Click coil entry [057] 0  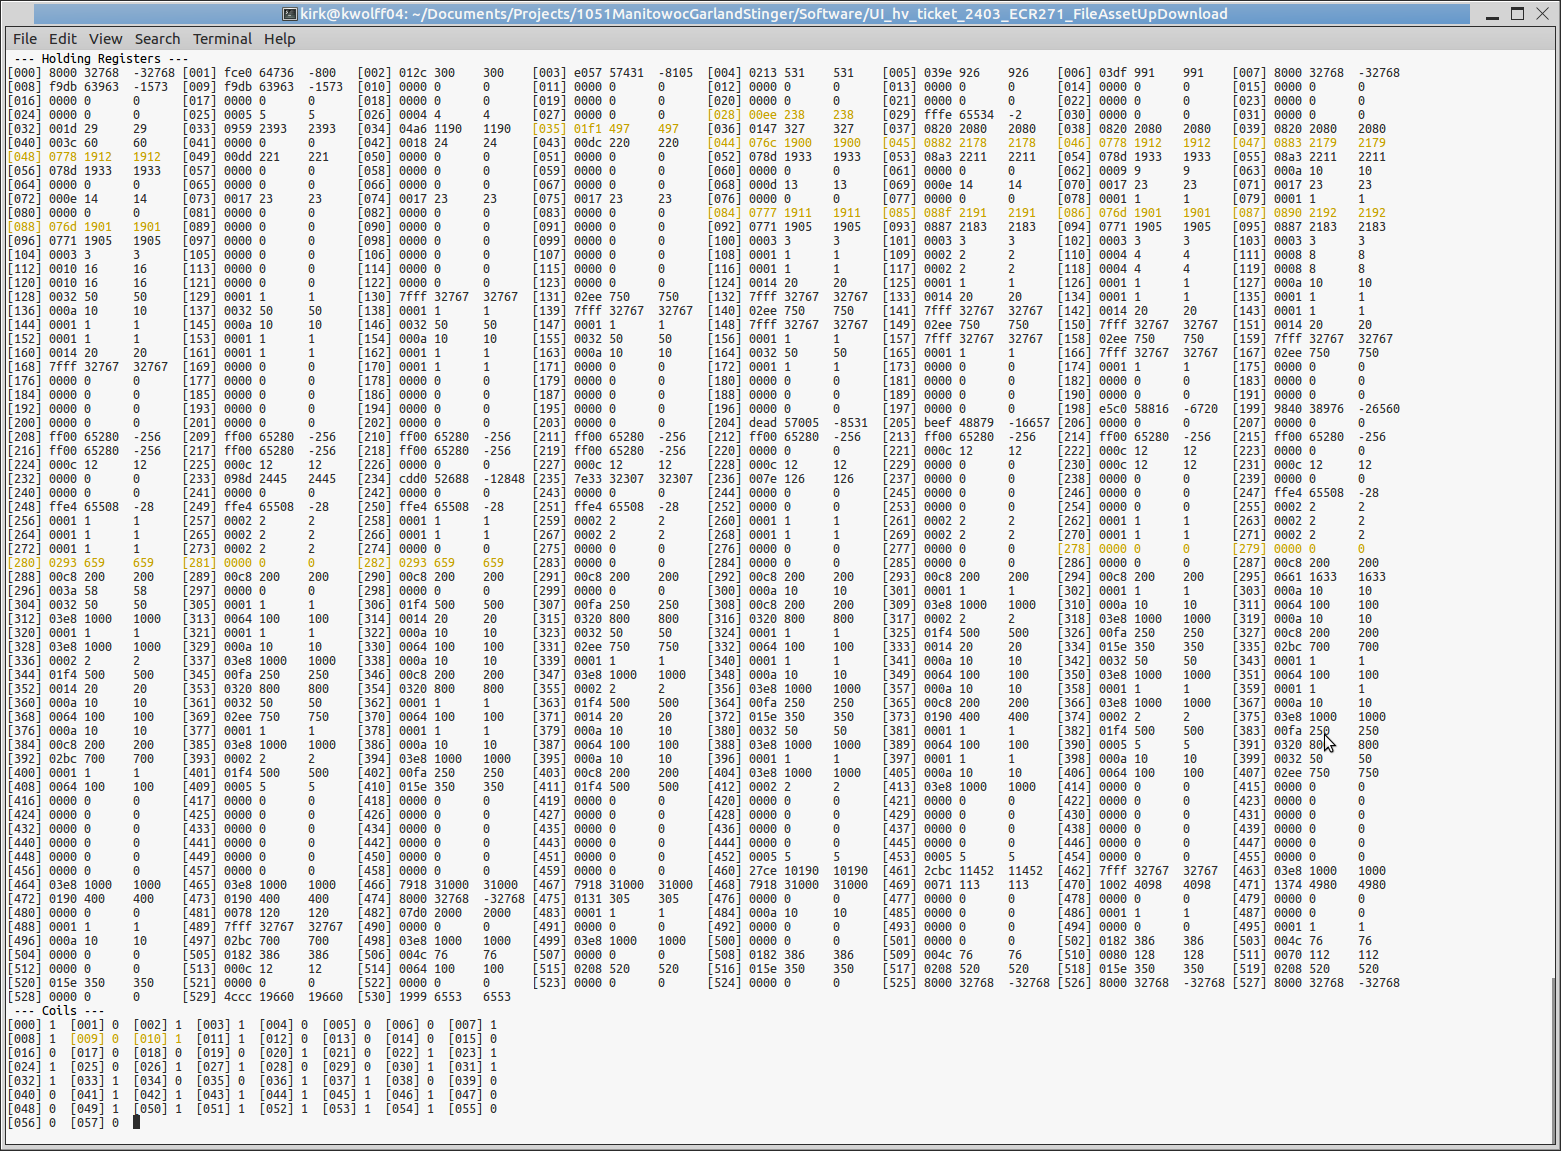95,1123
